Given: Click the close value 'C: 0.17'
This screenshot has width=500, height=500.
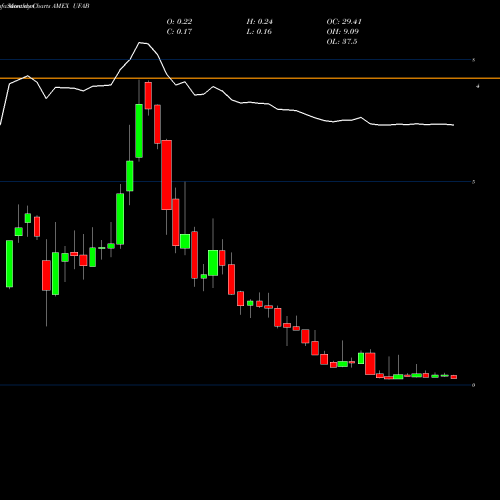Looking at the screenshot, I should (x=179, y=32).
